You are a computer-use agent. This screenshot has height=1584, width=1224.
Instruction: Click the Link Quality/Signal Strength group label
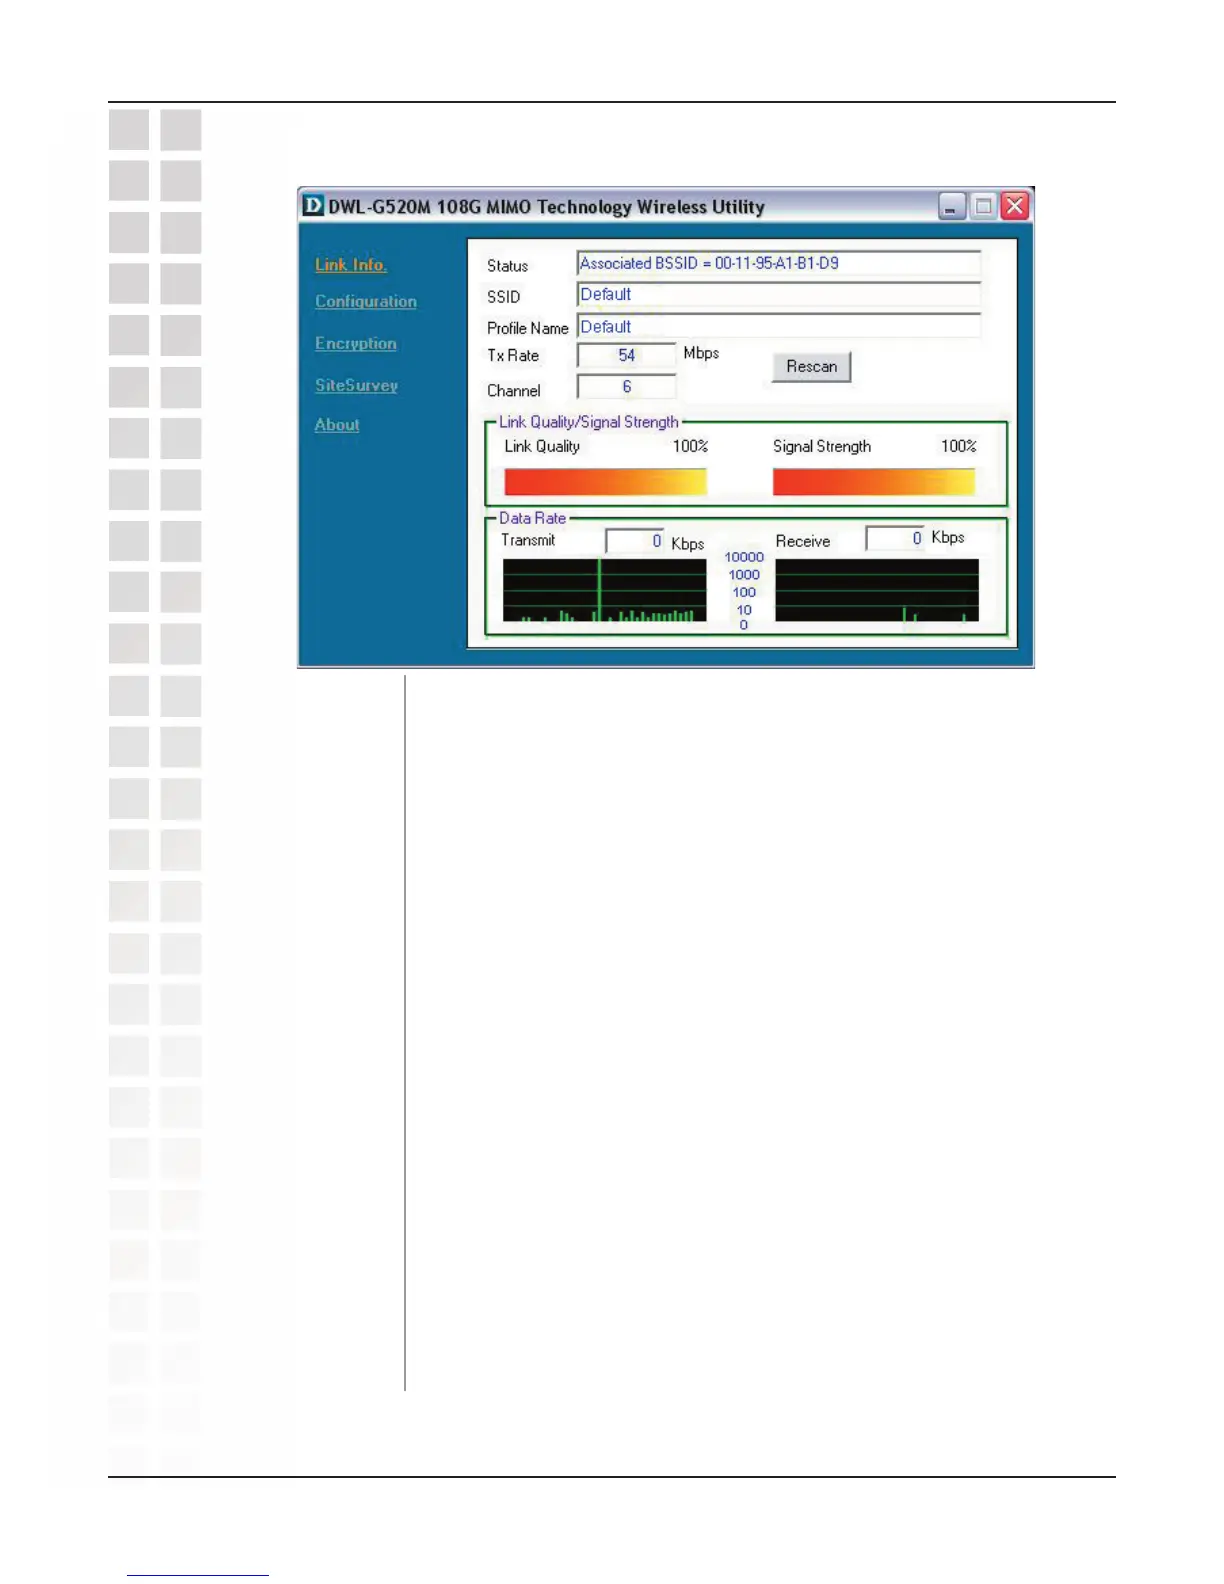click(589, 422)
